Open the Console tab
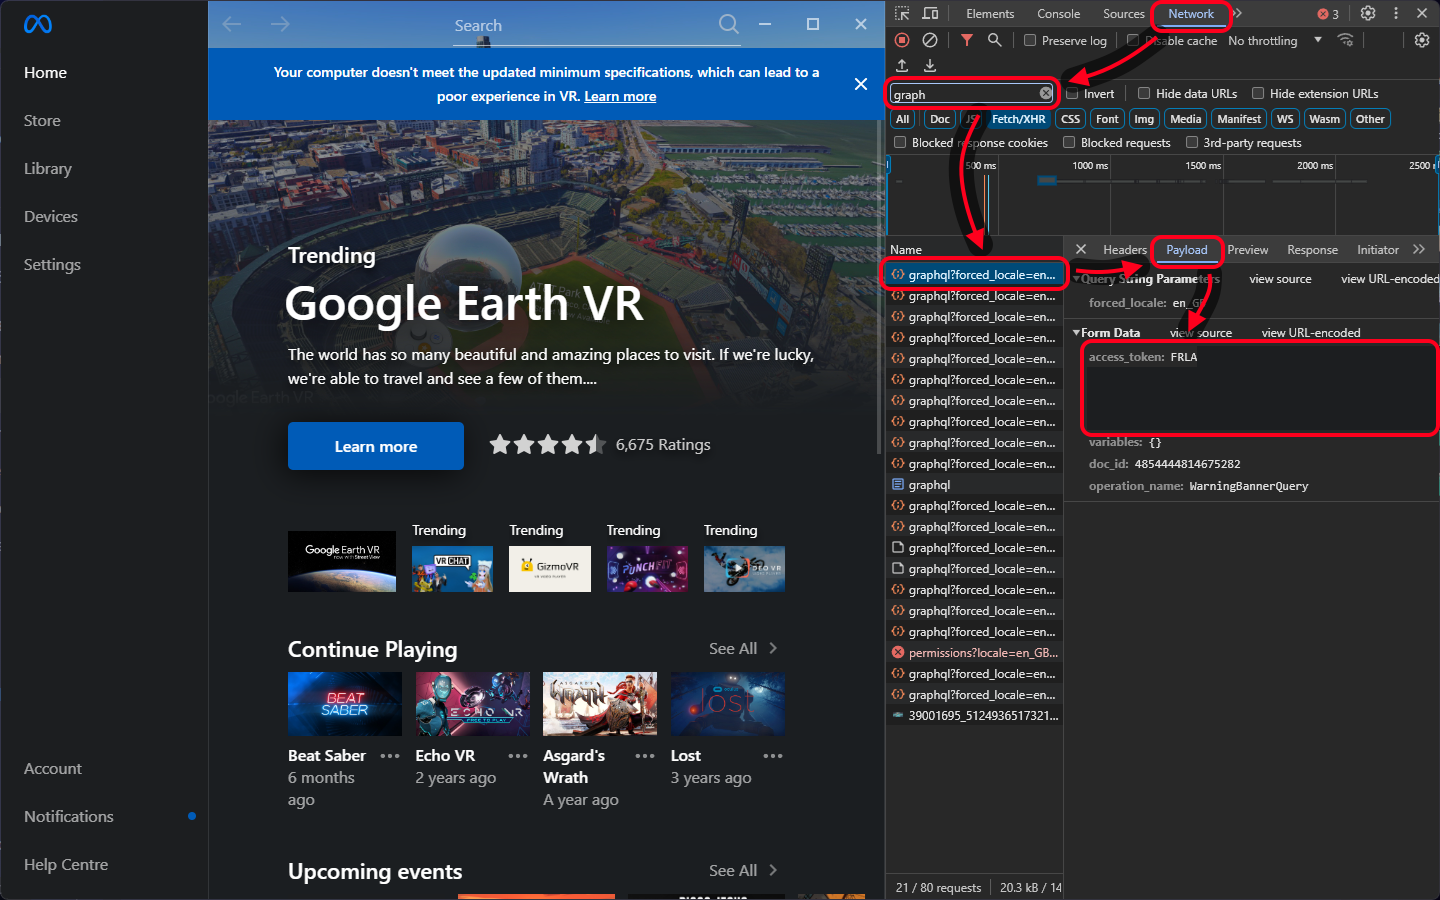 tap(1058, 13)
